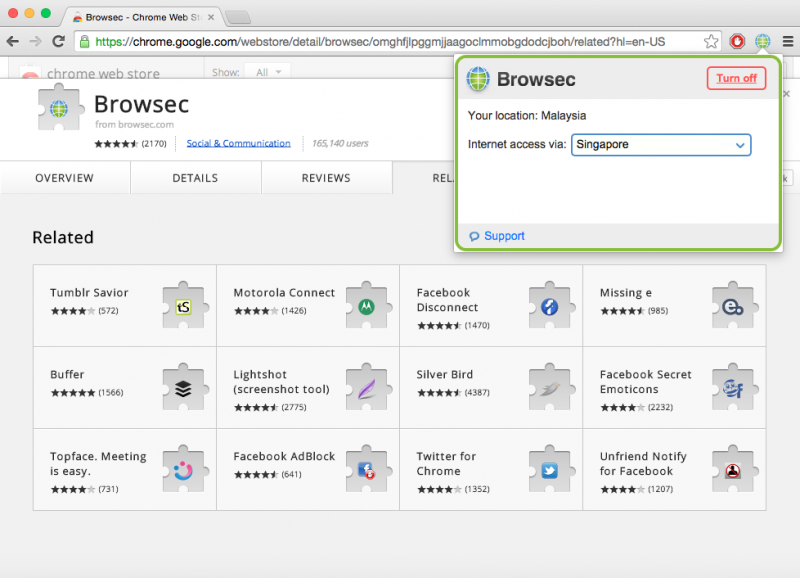The height and width of the screenshot is (578, 800).
Task: Click the Browsec puzzle icon in header
Action: pos(59,107)
